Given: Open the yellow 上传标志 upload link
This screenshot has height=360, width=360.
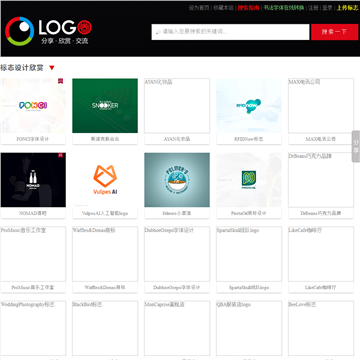Looking at the screenshot, I should [x=347, y=8].
